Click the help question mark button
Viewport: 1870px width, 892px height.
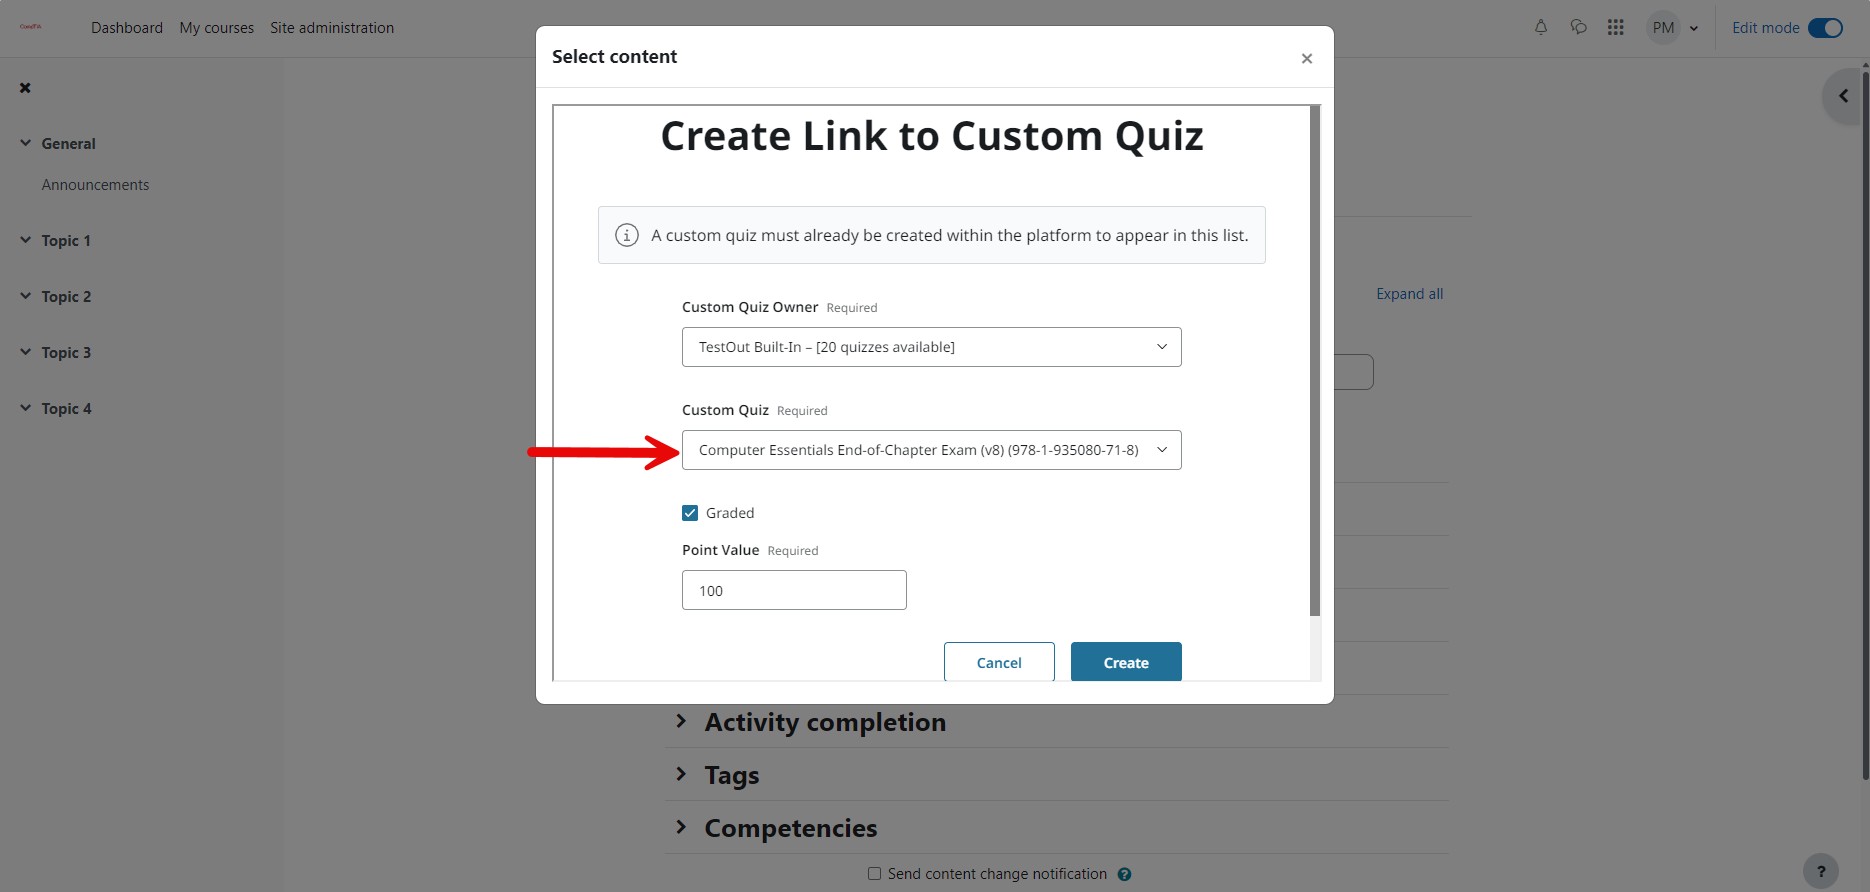[1821, 871]
